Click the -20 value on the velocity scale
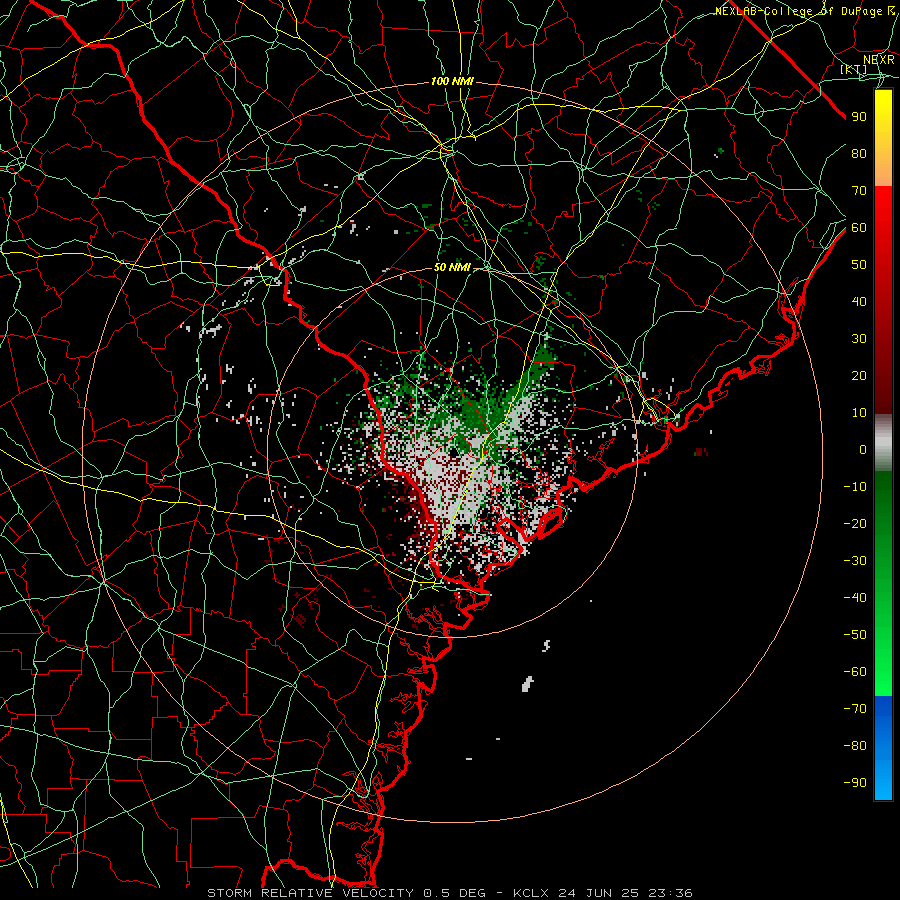Viewport: 900px width, 900px height. tap(855, 523)
